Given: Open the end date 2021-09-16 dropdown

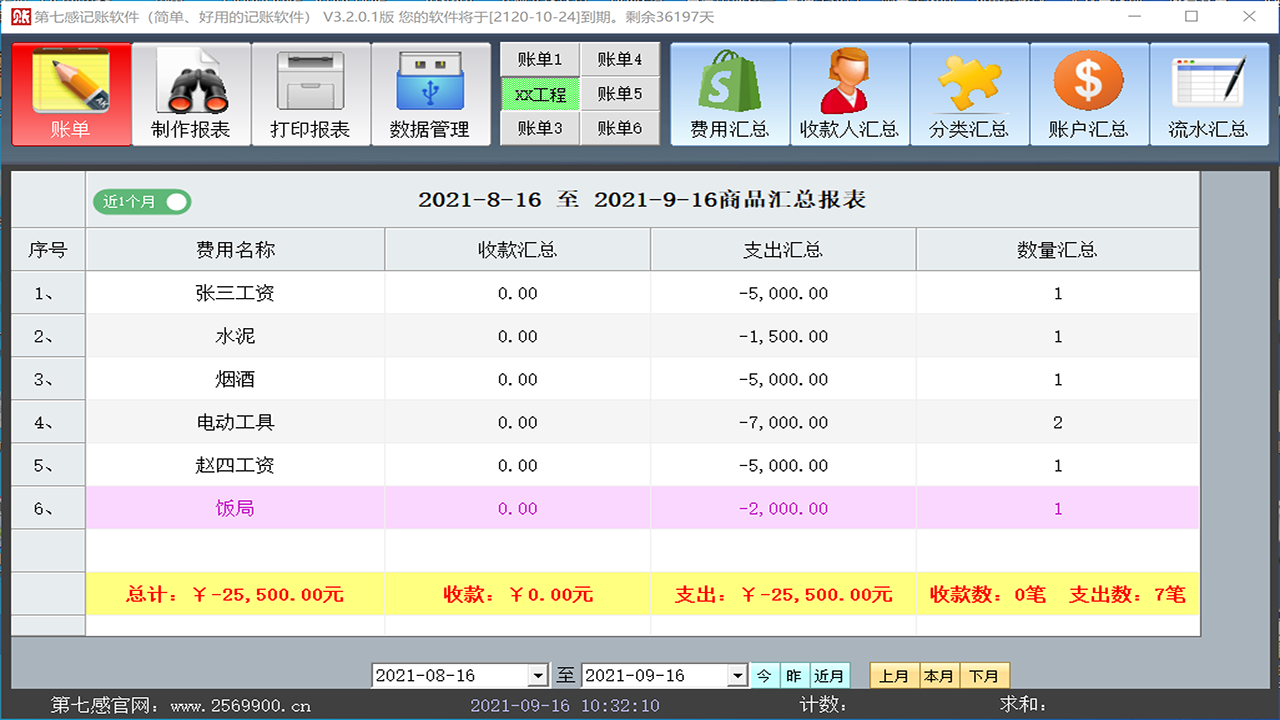Looking at the screenshot, I should (x=740, y=675).
